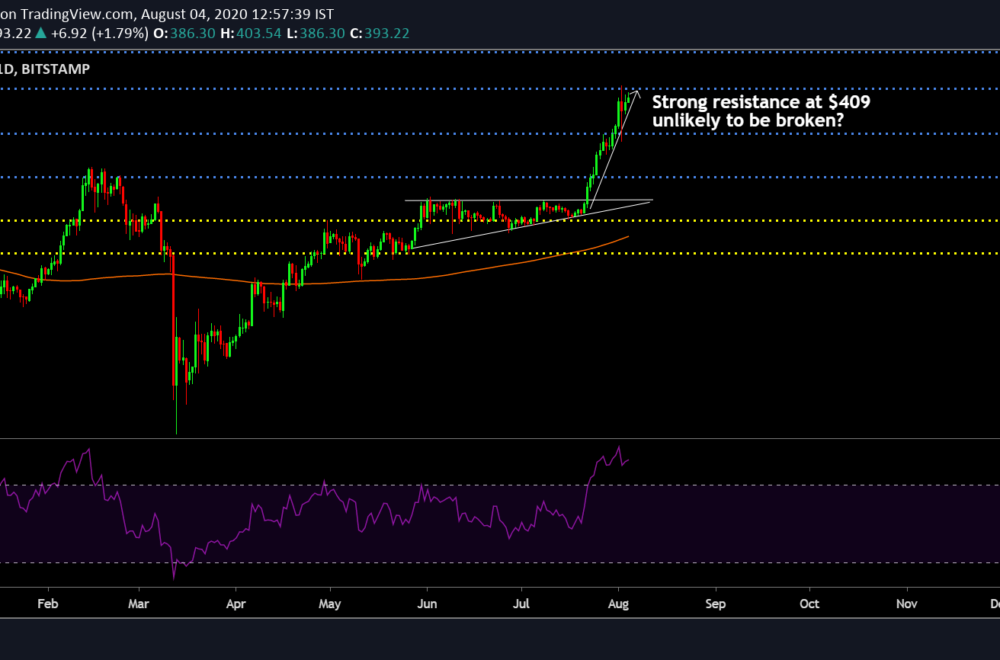Click the Jul label on time axis
1000x660 pixels.
[521, 603]
